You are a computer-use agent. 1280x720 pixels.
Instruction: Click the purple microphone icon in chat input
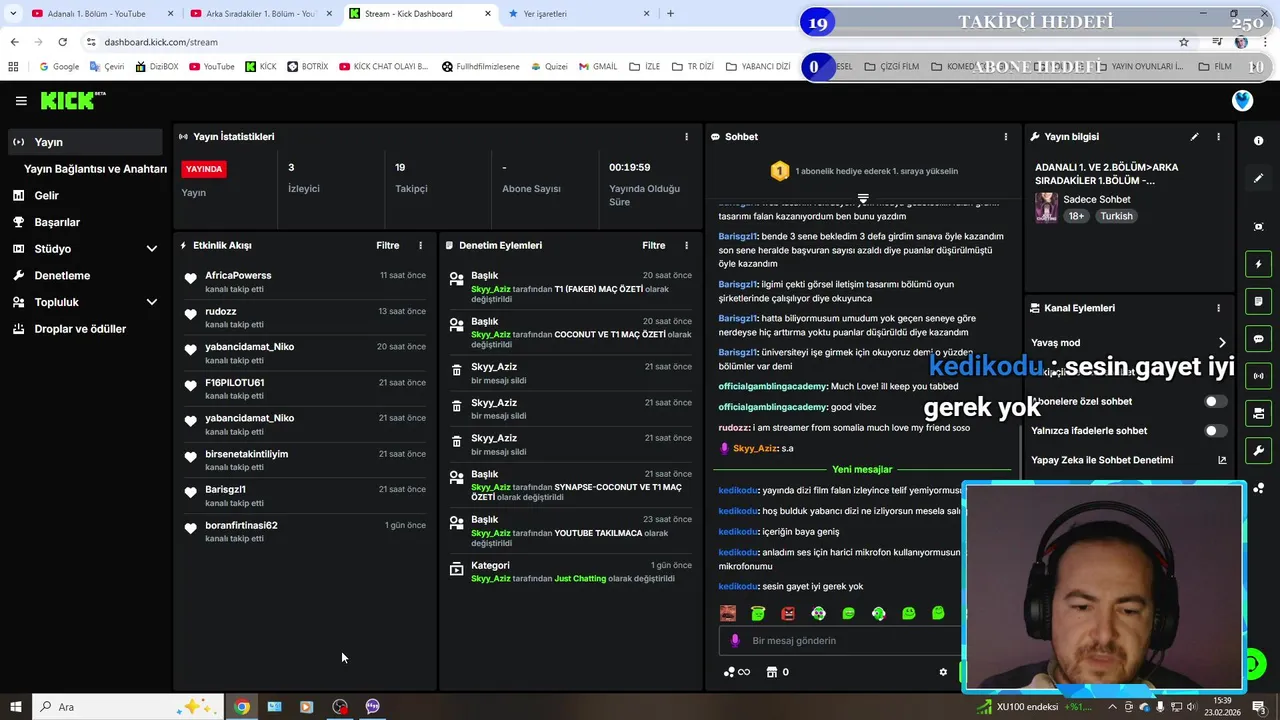[x=735, y=641]
